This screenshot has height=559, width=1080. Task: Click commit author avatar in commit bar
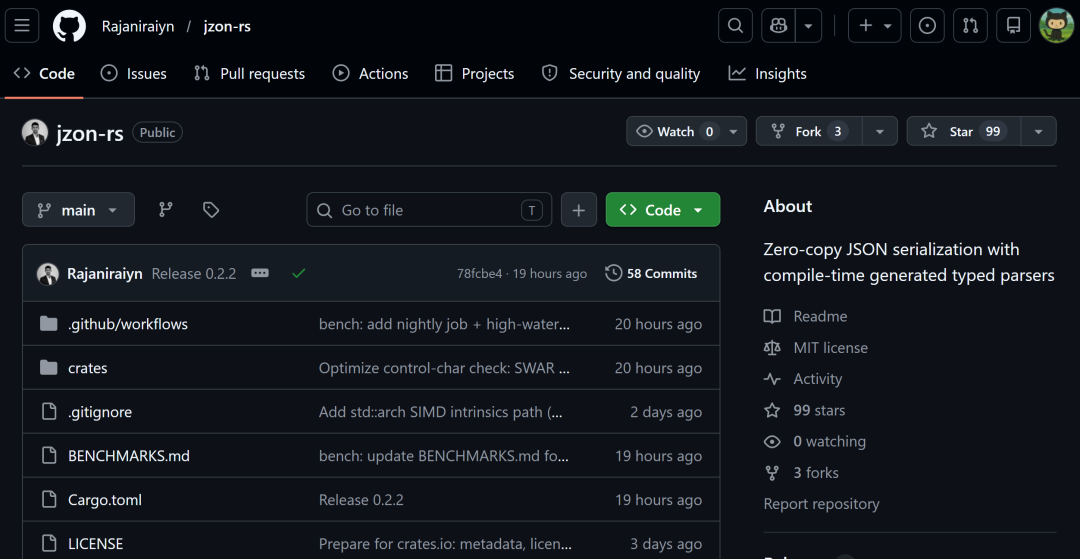coord(48,274)
